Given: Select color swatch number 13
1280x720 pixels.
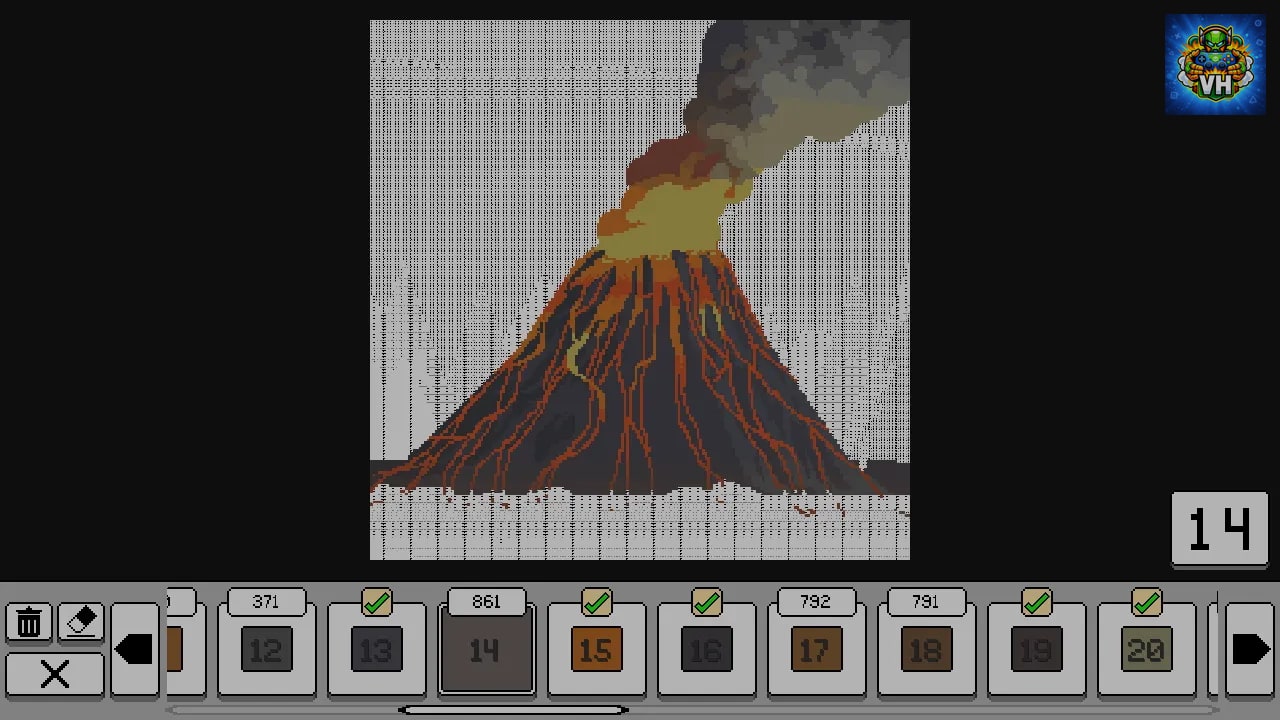Looking at the screenshot, I should pyautogui.click(x=376, y=651).
